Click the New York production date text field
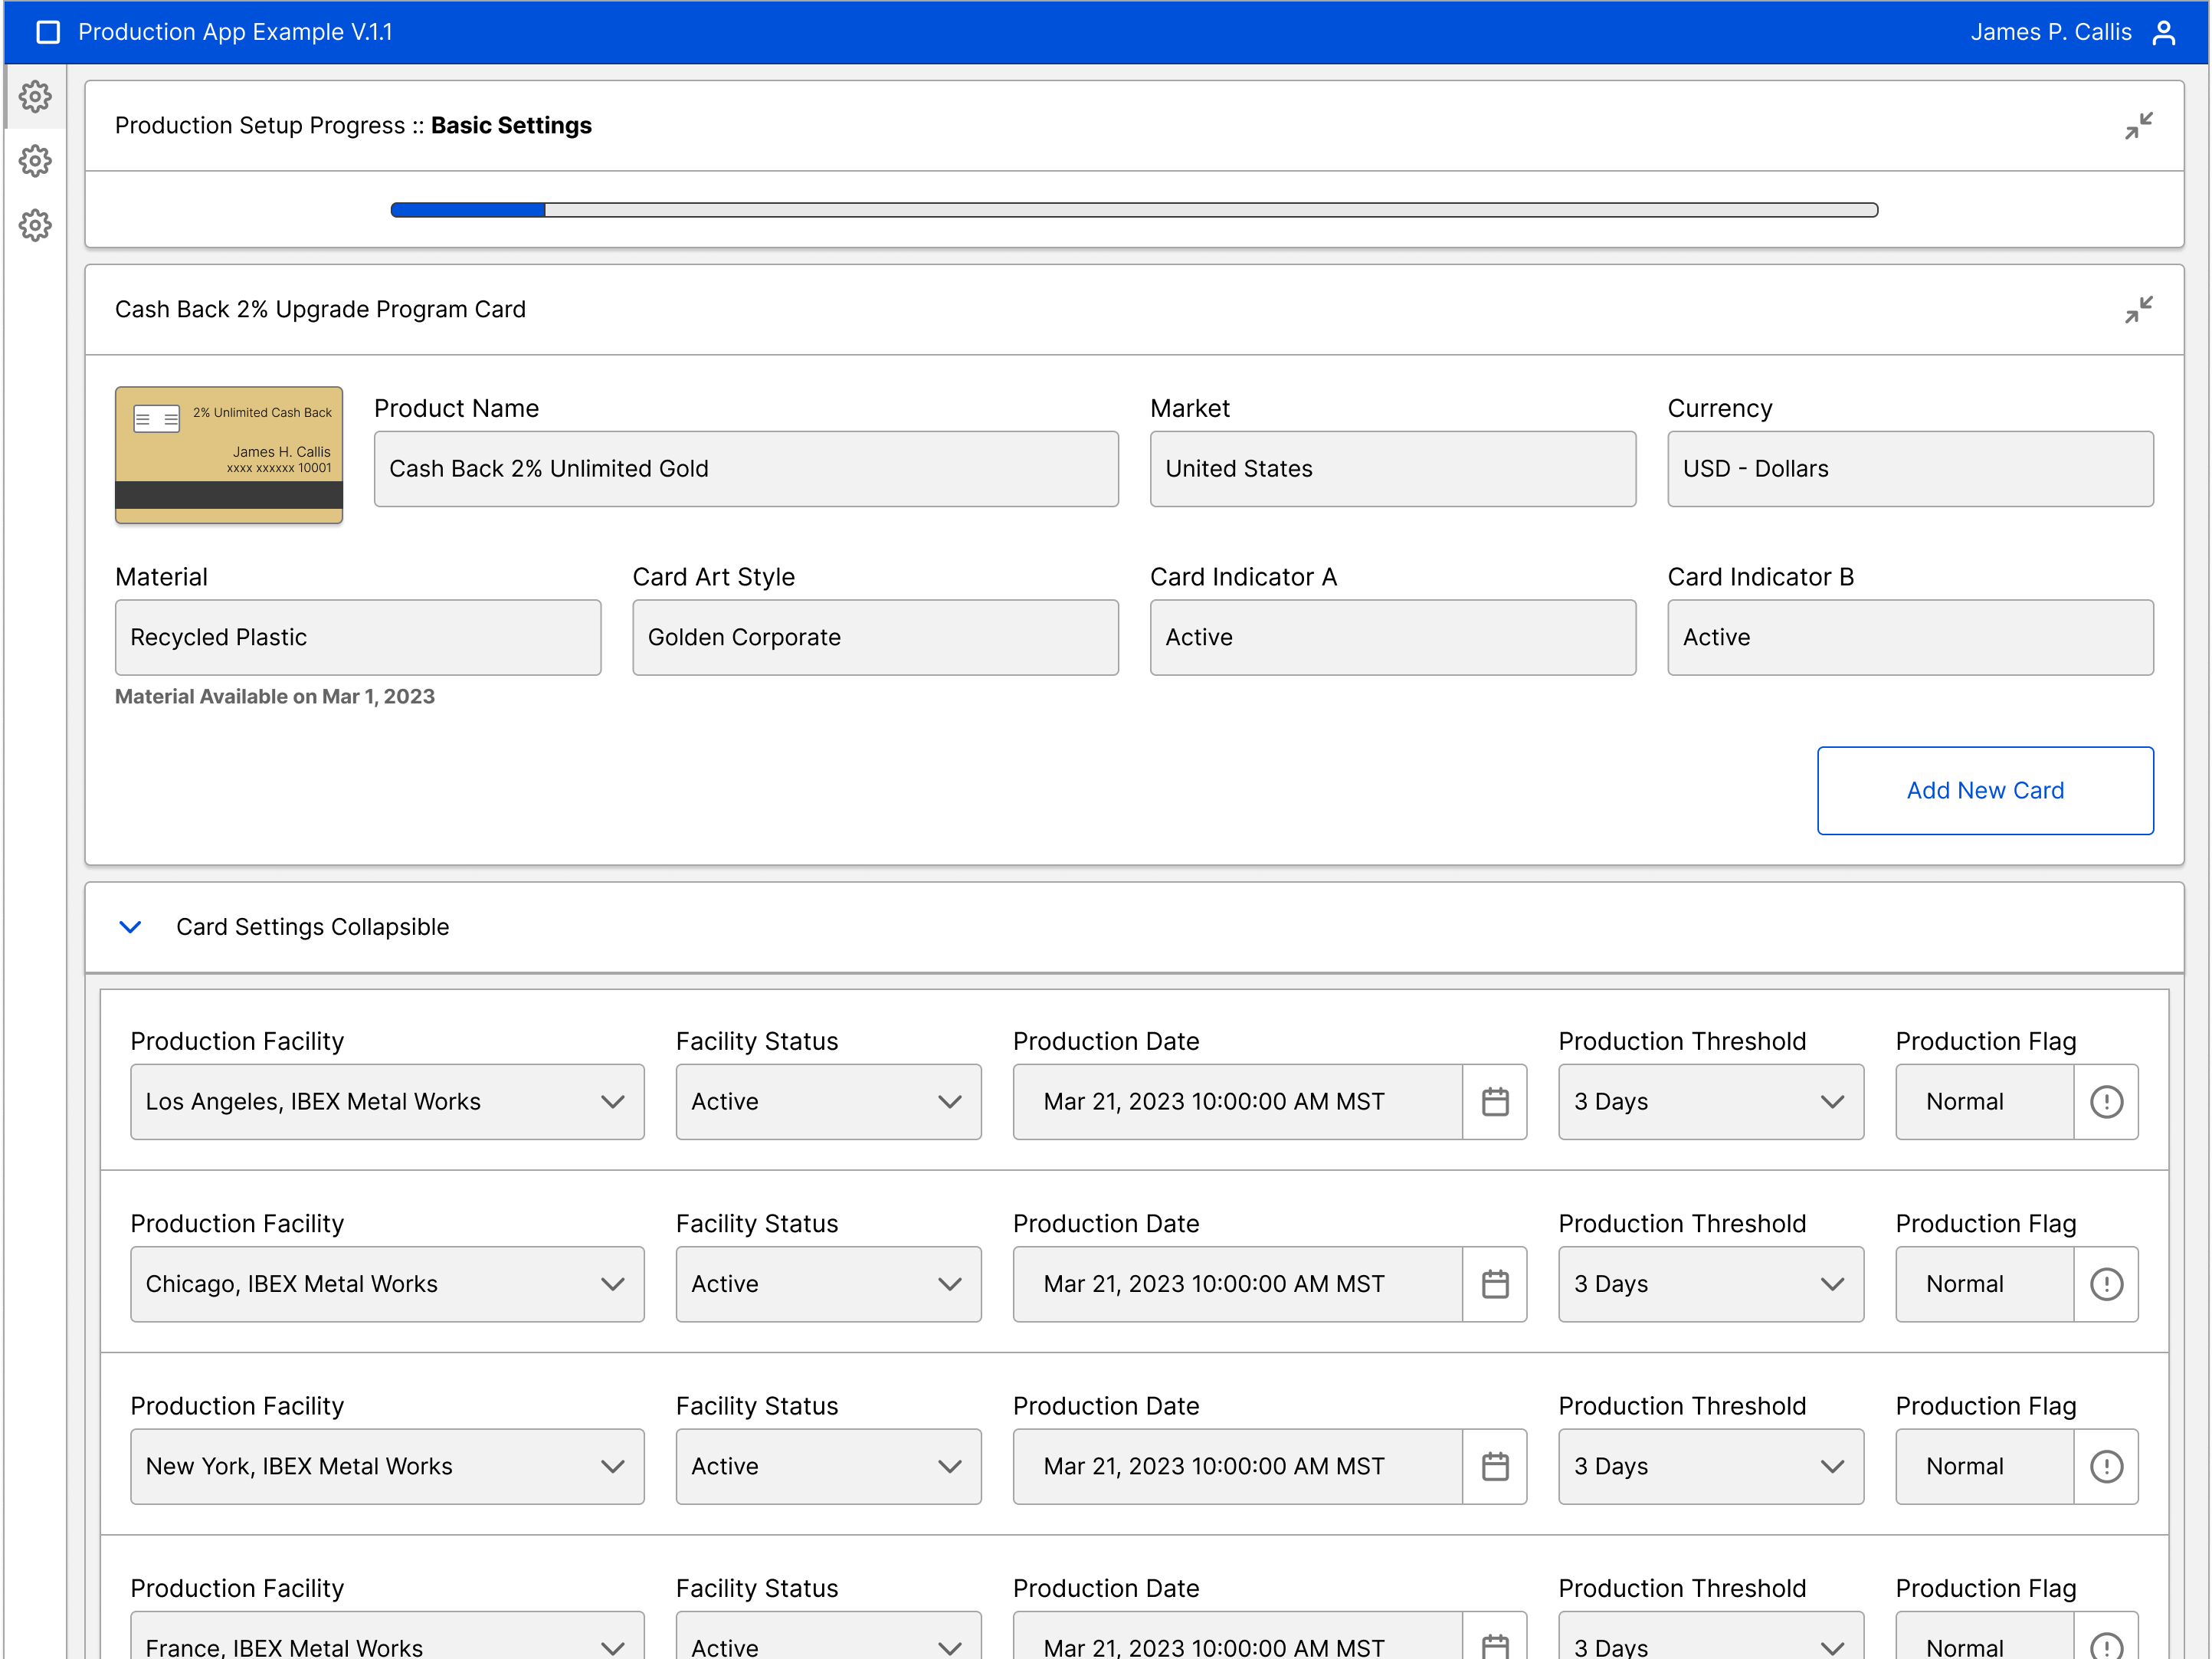2212x1659 pixels. pos(1238,1466)
